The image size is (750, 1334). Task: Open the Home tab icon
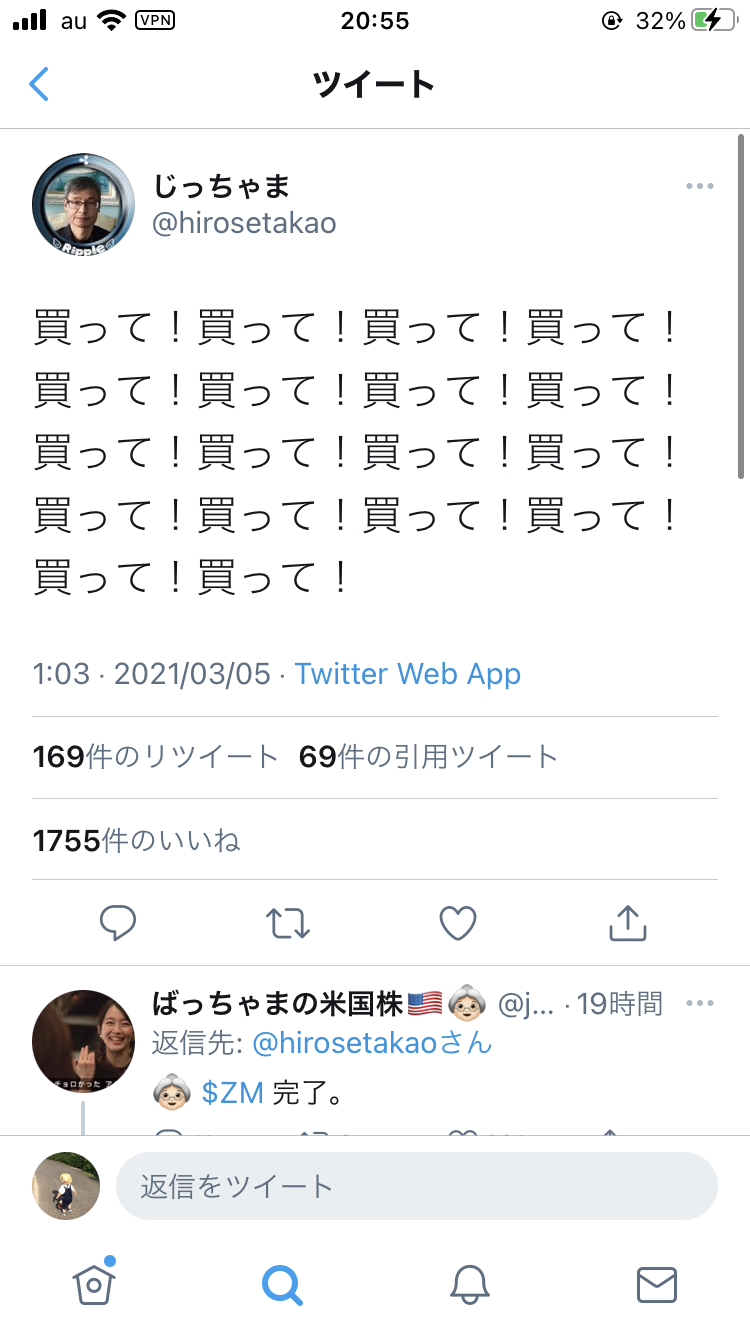pyautogui.click(x=94, y=1281)
